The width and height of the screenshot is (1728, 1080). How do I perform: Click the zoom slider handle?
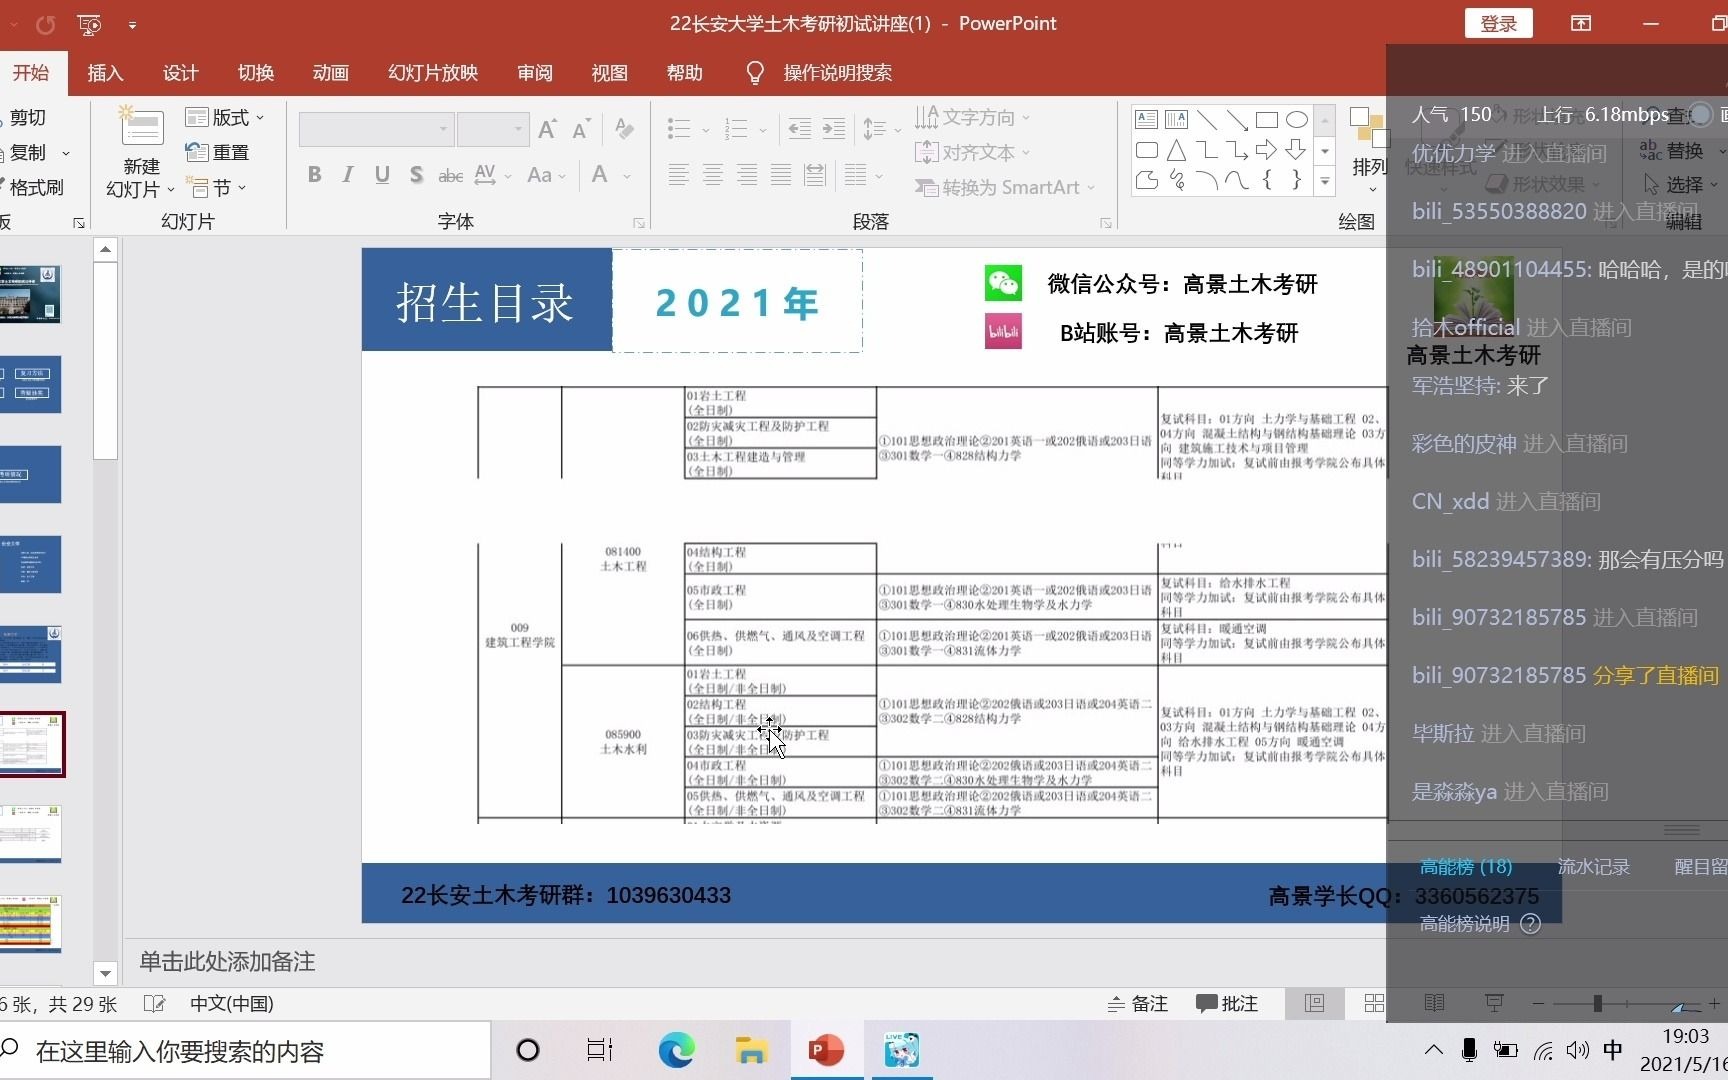(1598, 1003)
